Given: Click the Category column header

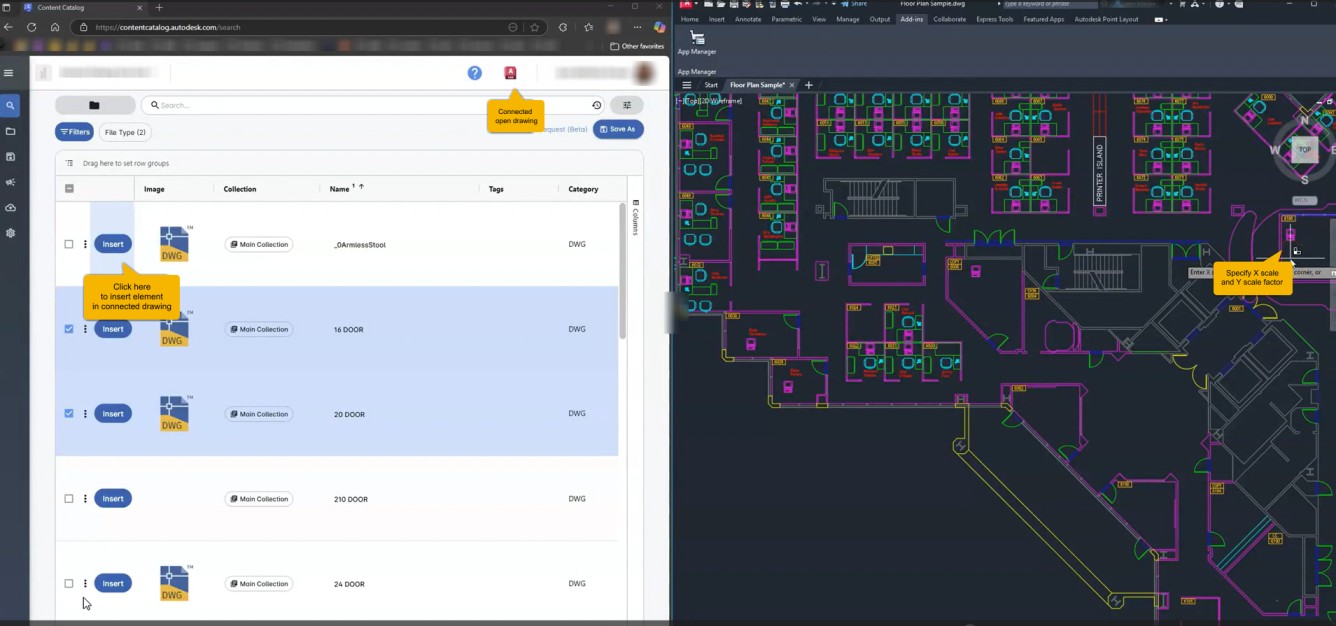Looking at the screenshot, I should (583, 189).
